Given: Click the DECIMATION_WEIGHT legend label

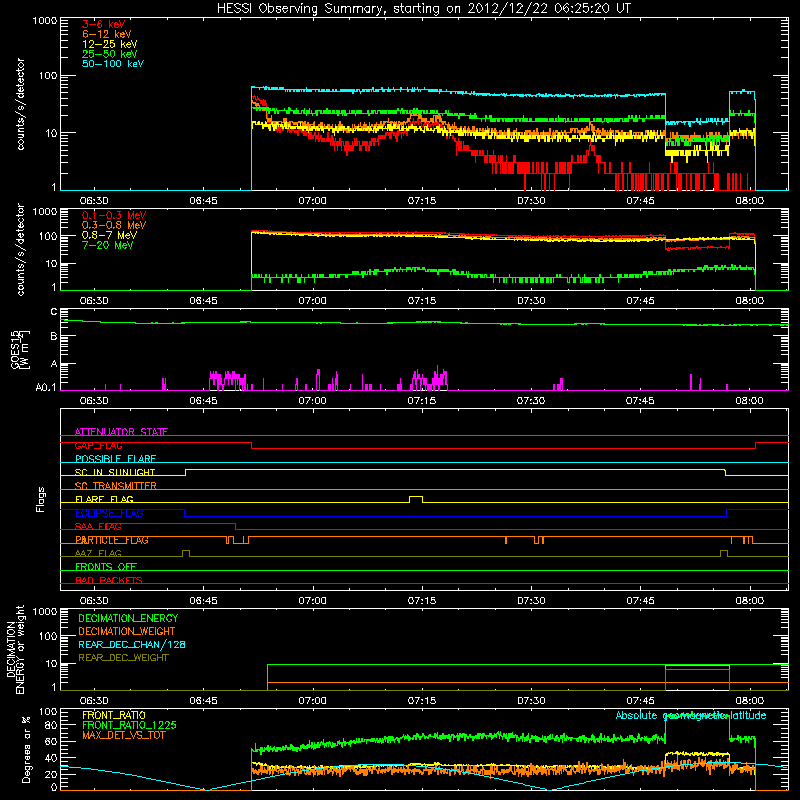Looking at the screenshot, I should pyautogui.click(x=127, y=631).
